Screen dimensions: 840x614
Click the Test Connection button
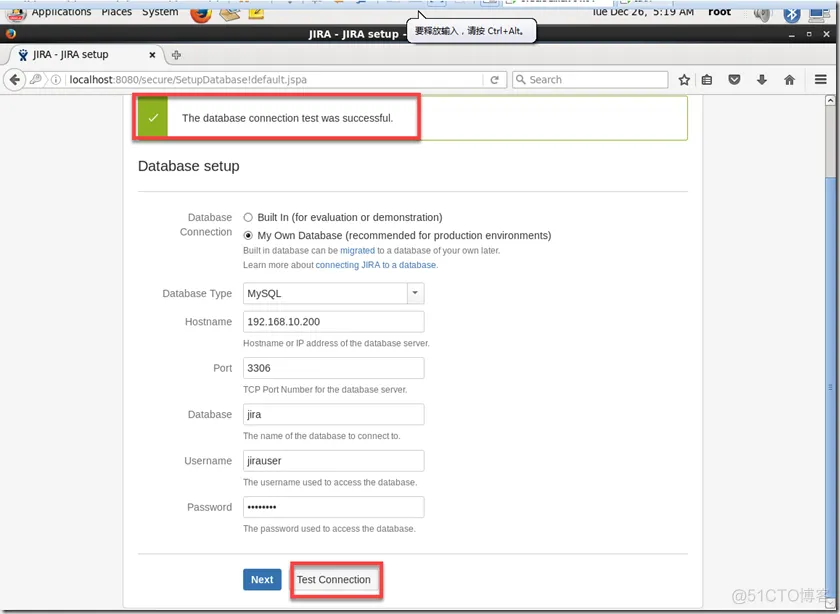tap(336, 579)
